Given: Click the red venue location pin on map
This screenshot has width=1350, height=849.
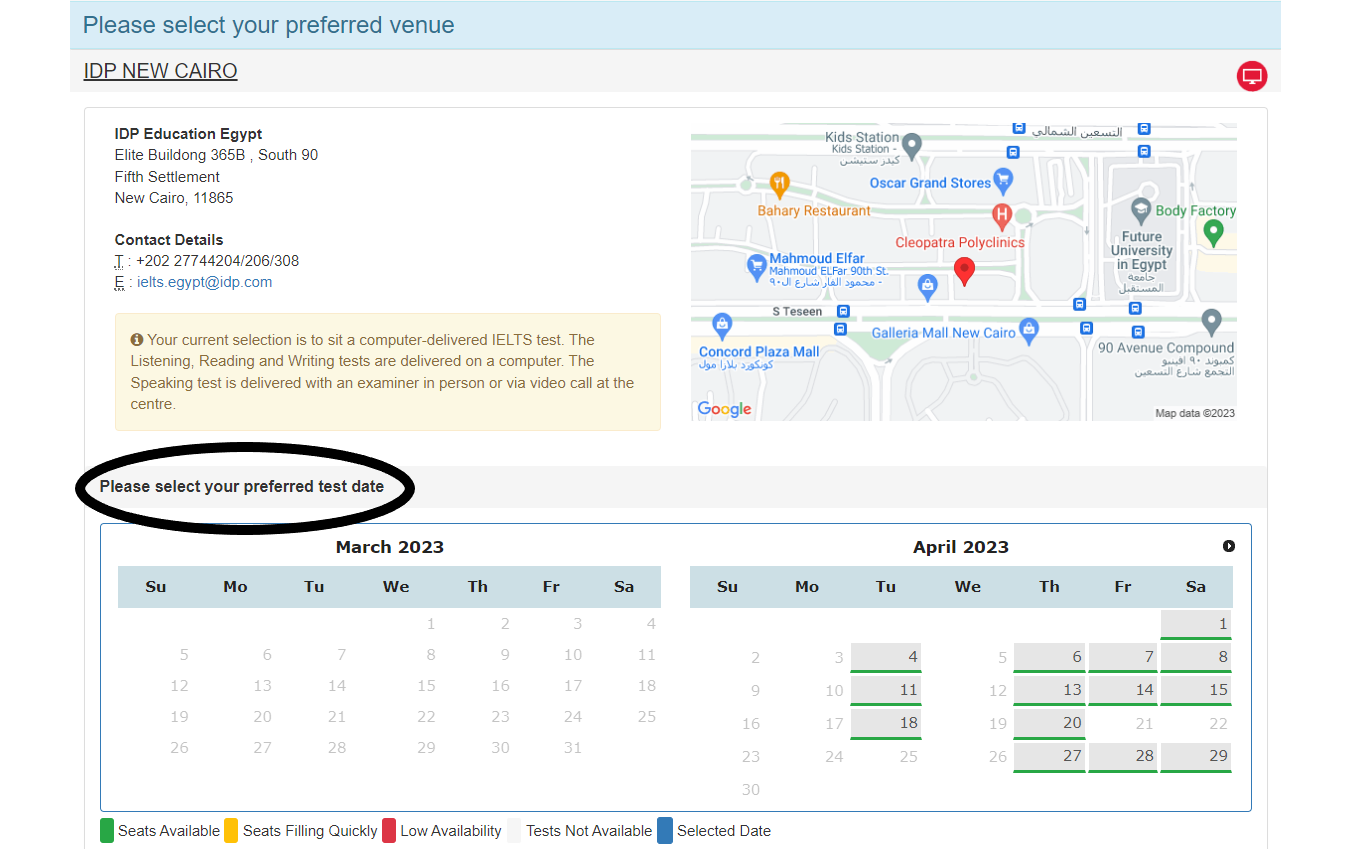Looking at the screenshot, I should 964,271.
